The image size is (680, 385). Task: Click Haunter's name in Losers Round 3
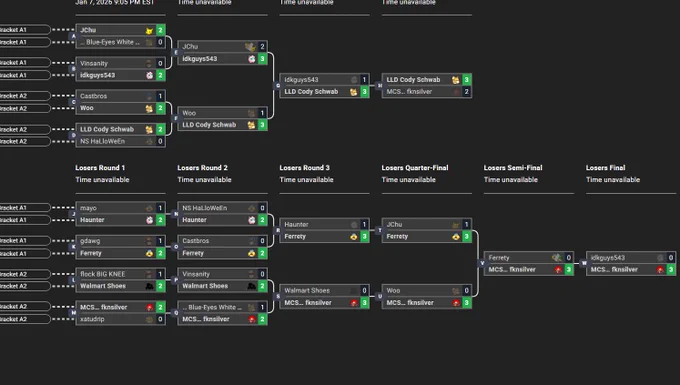pos(296,225)
